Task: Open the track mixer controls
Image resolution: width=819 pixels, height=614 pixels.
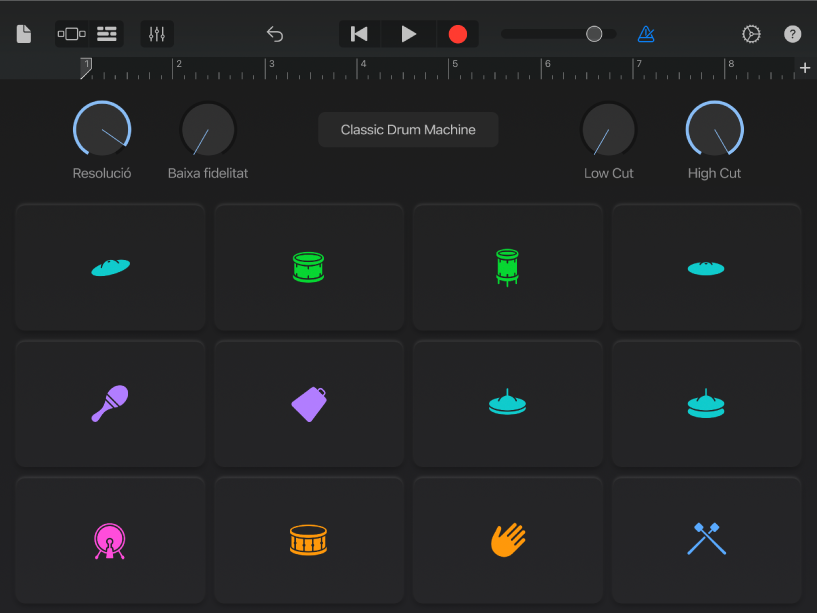Action: tap(157, 33)
